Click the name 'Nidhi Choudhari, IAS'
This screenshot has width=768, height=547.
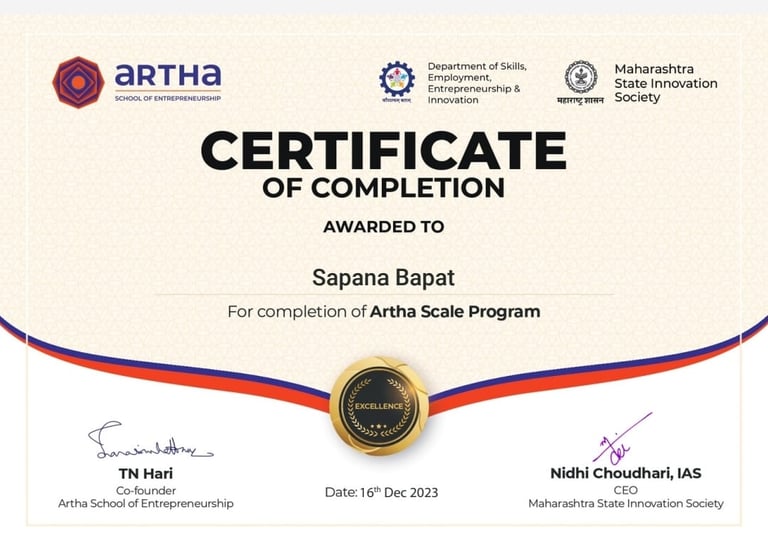pyautogui.click(x=626, y=474)
